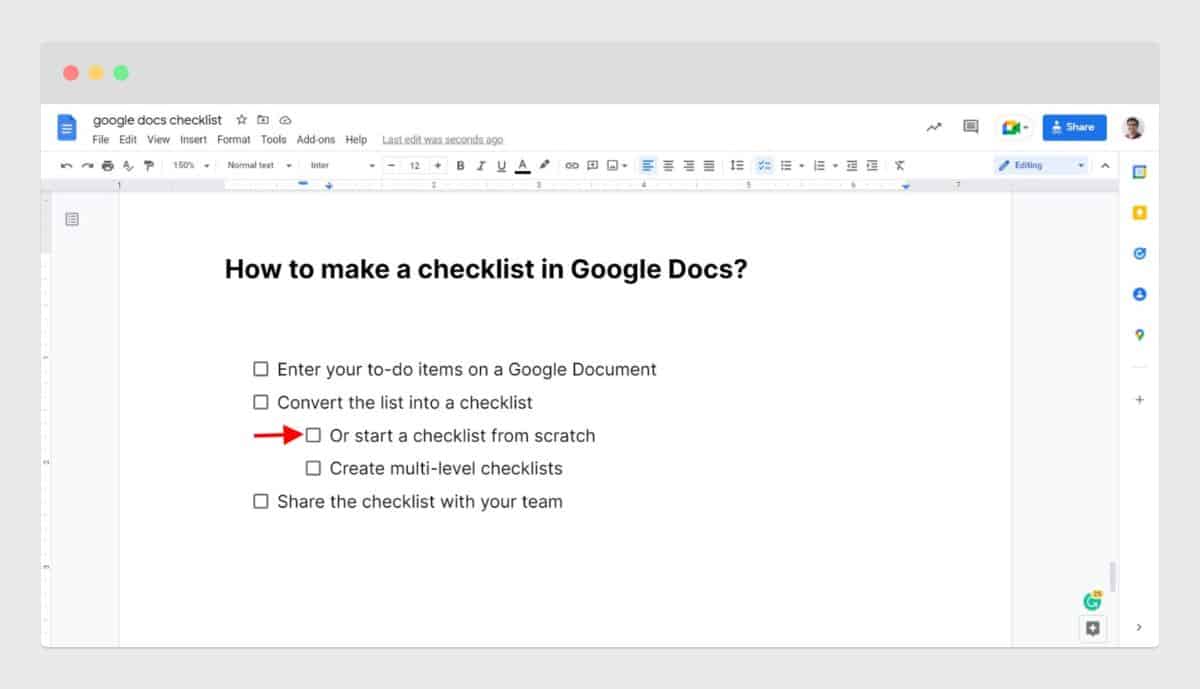The width and height of the screenshot is (1200, 689).
Task: Click the clear formatting icon
Action: 899,165
